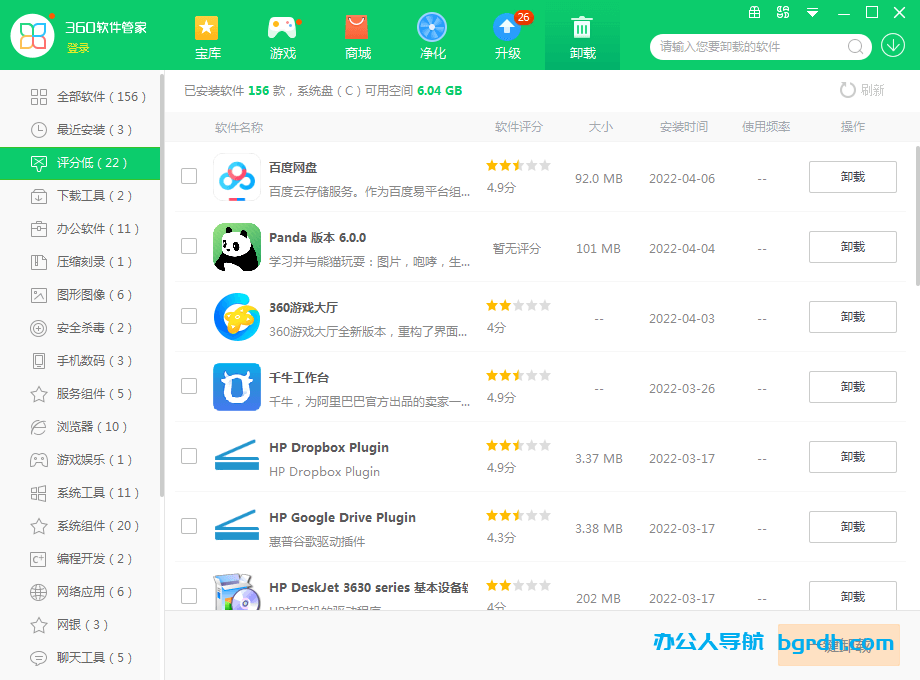Select 服务组件 (5) category
920x680 pixels.
click(80, 394)
